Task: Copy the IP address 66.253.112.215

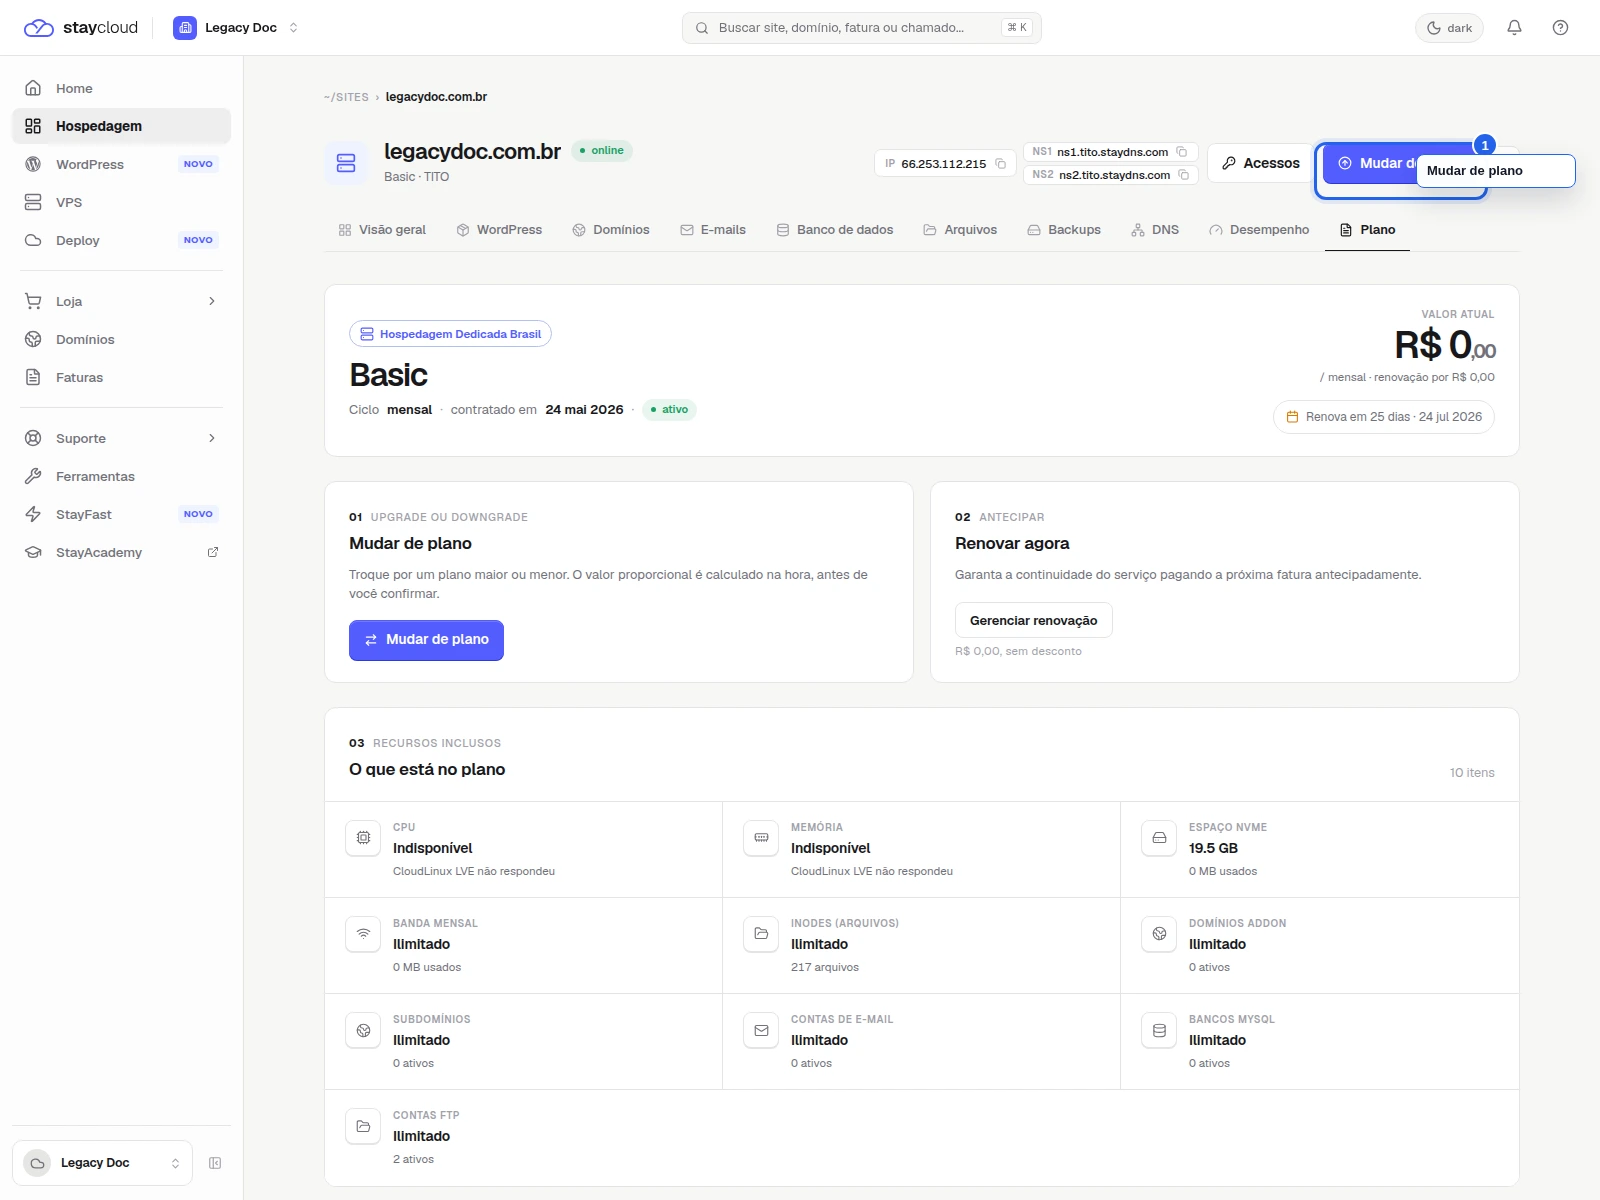Action: coord(1000,164)
